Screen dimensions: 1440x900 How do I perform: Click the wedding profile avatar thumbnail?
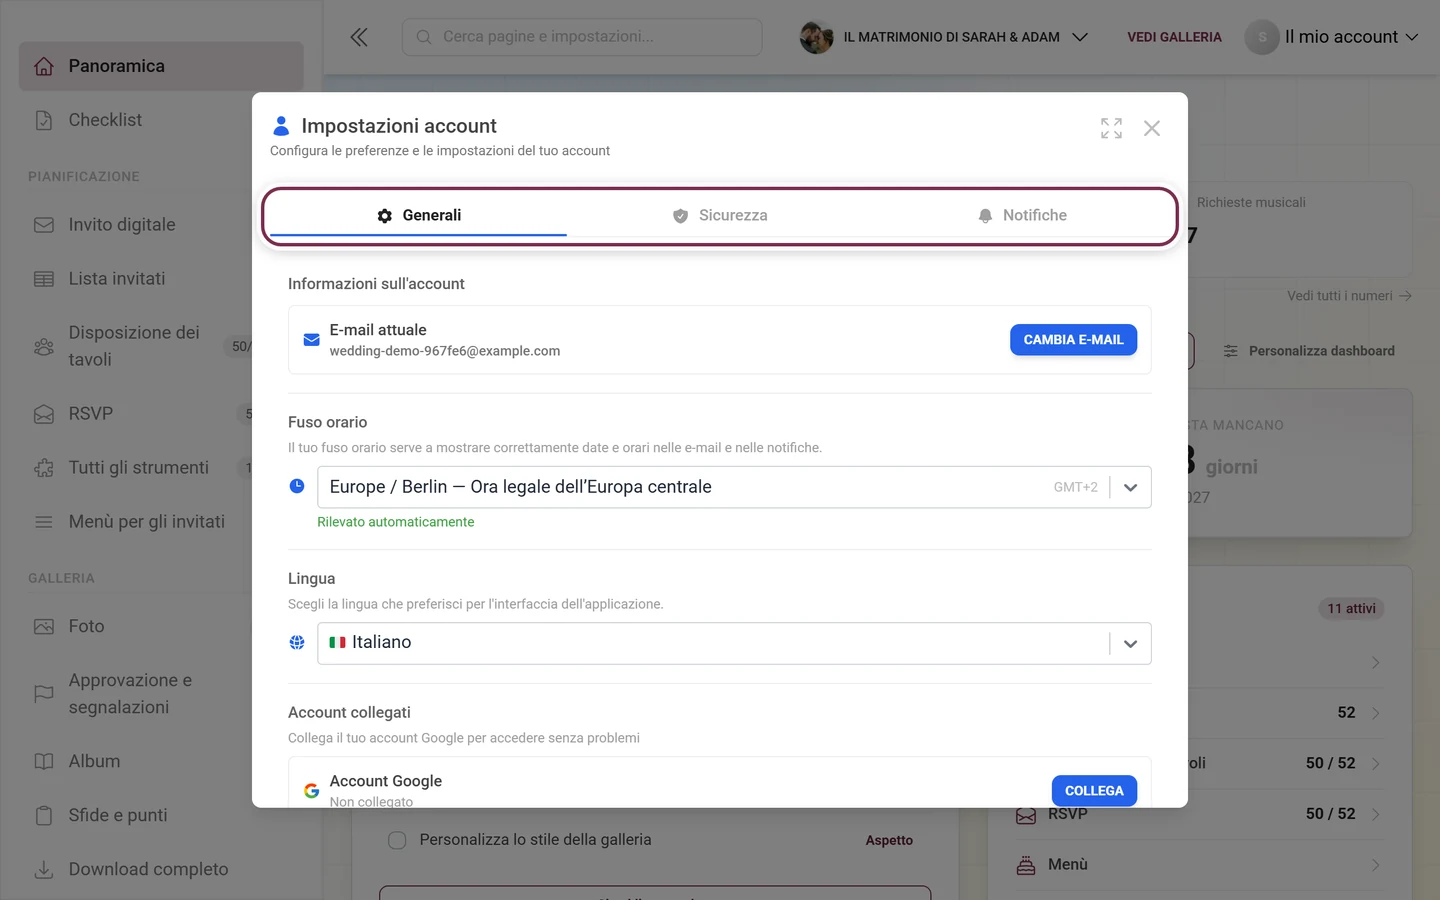[817, 37]
